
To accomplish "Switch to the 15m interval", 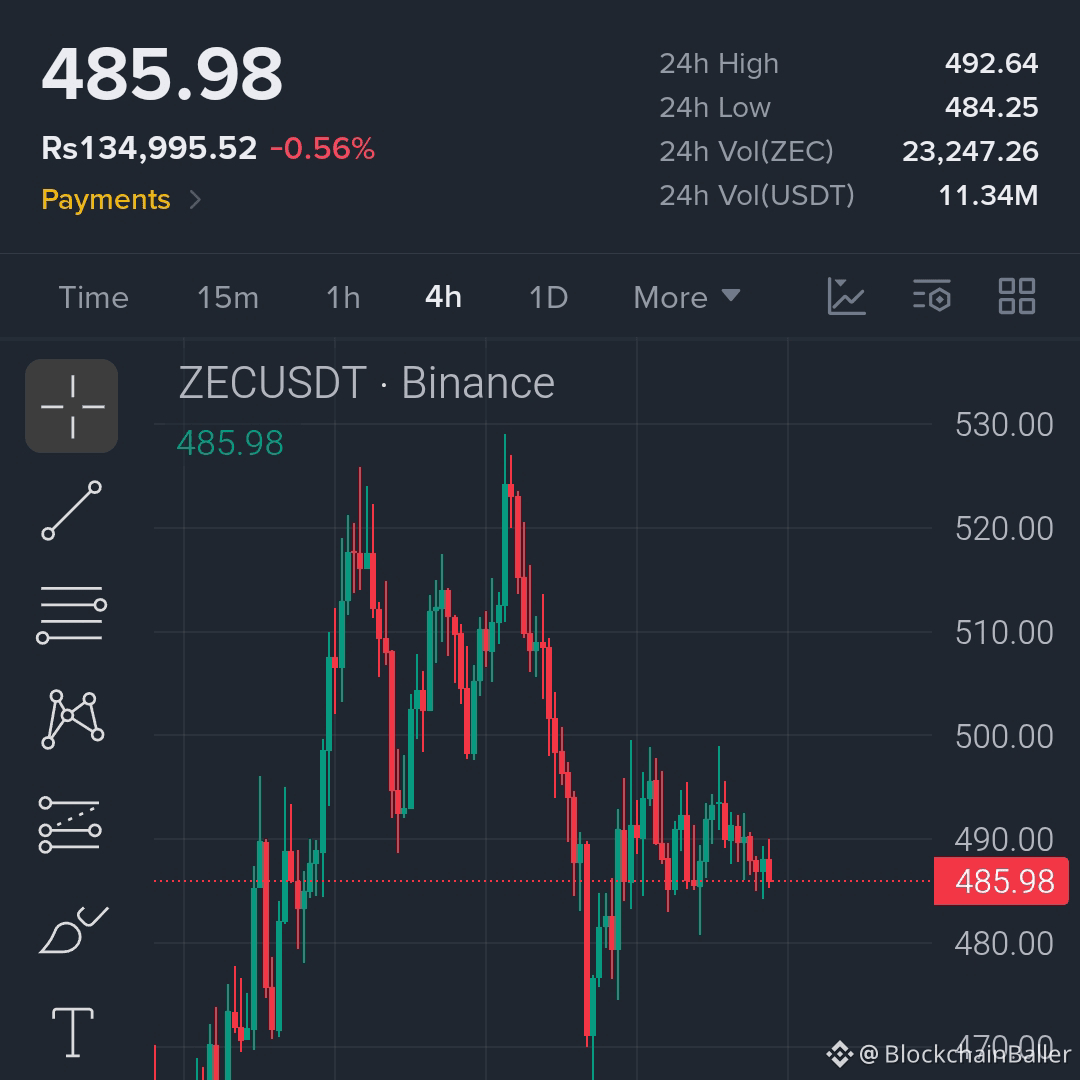I will (x=228, y=298).
